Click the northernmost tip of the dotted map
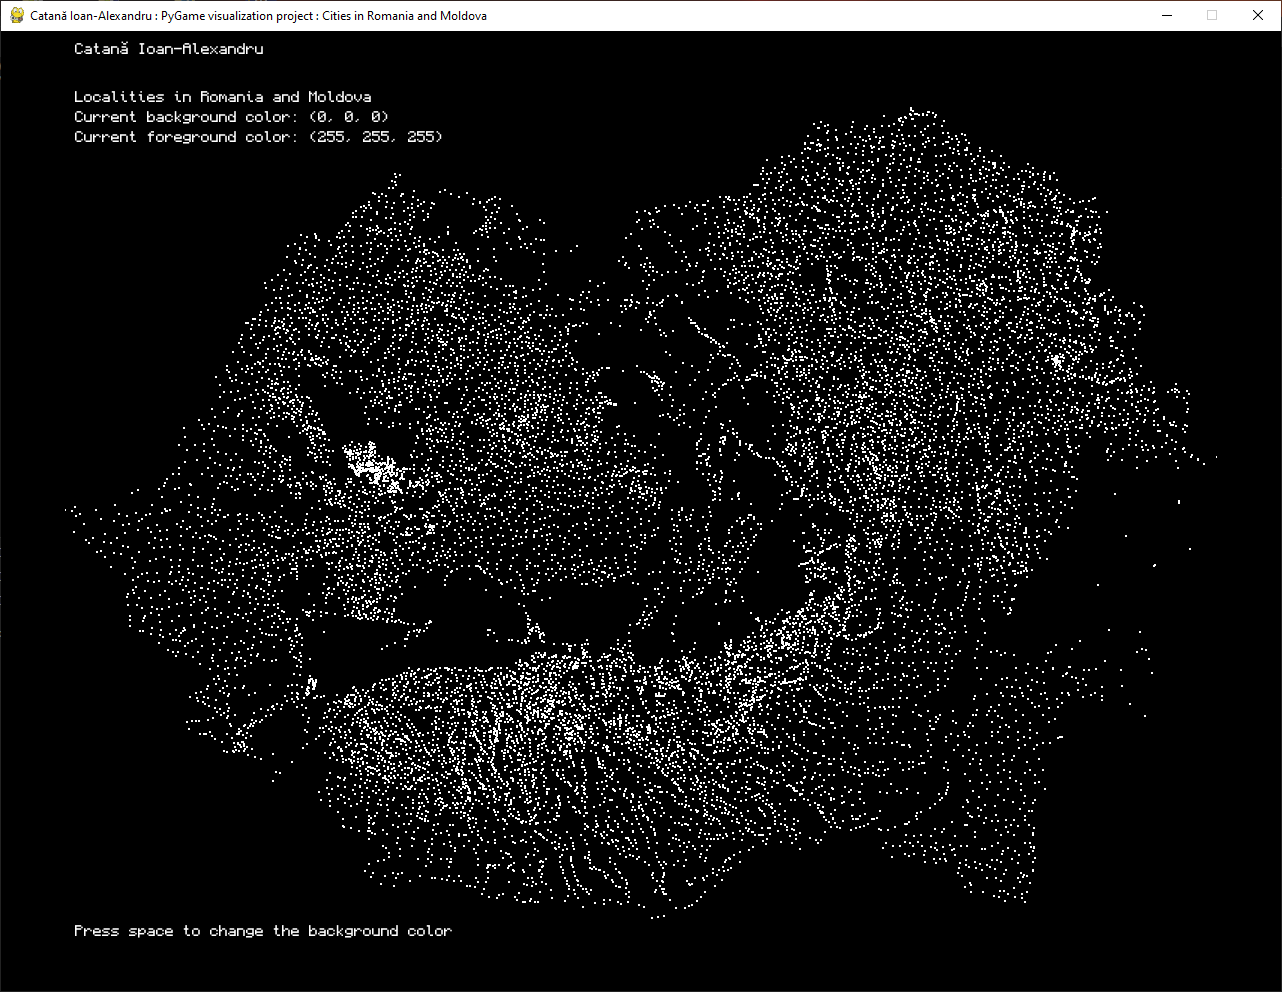This screenshot has width=1282, height=992. pos(911,109)
